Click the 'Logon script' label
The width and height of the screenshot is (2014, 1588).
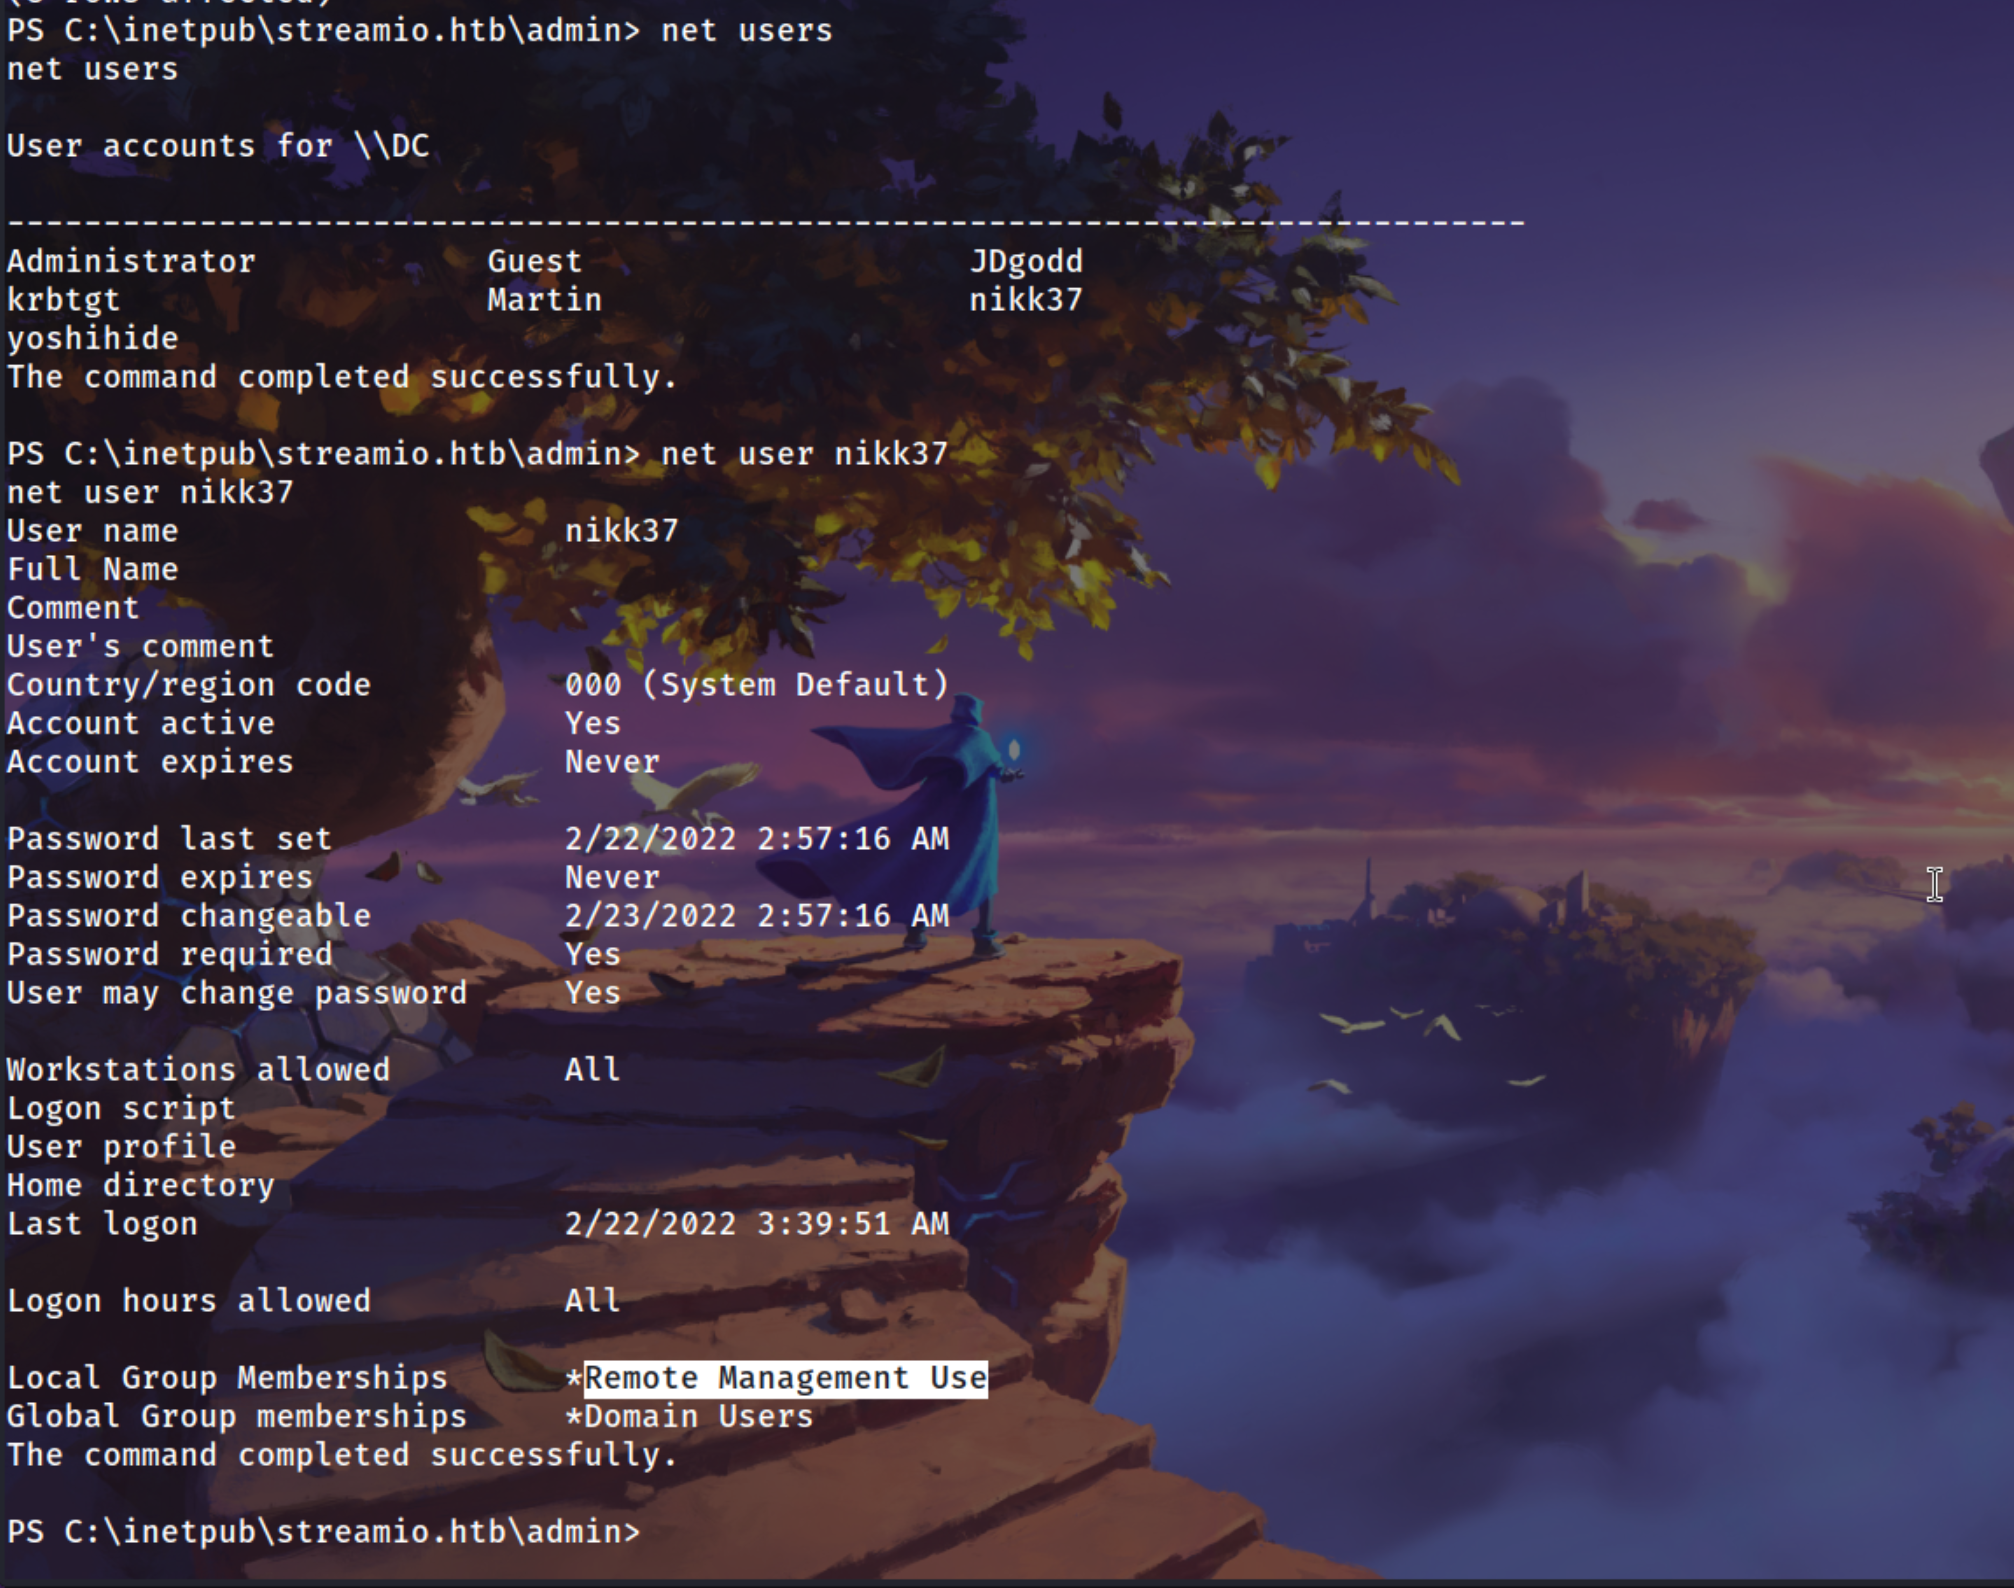tap(121, 1109)
